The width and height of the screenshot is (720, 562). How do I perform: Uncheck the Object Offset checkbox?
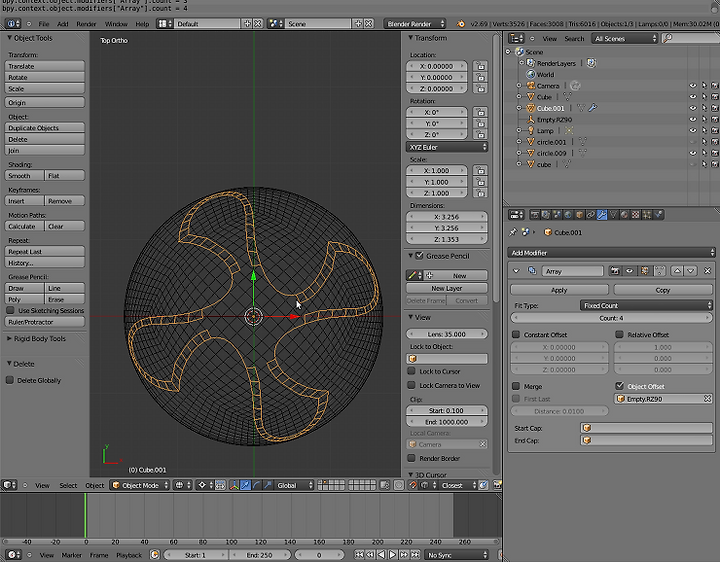pos(619,386)
